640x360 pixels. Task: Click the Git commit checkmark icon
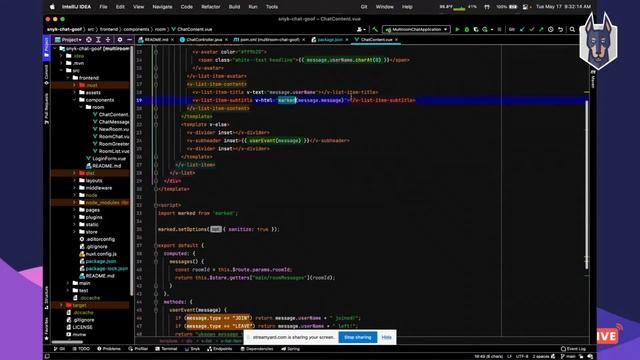[x=531, y=29]
